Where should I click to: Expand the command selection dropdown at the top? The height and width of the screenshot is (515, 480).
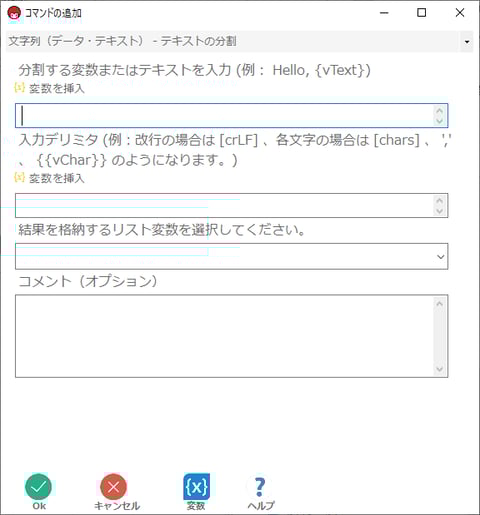point(467,42)
